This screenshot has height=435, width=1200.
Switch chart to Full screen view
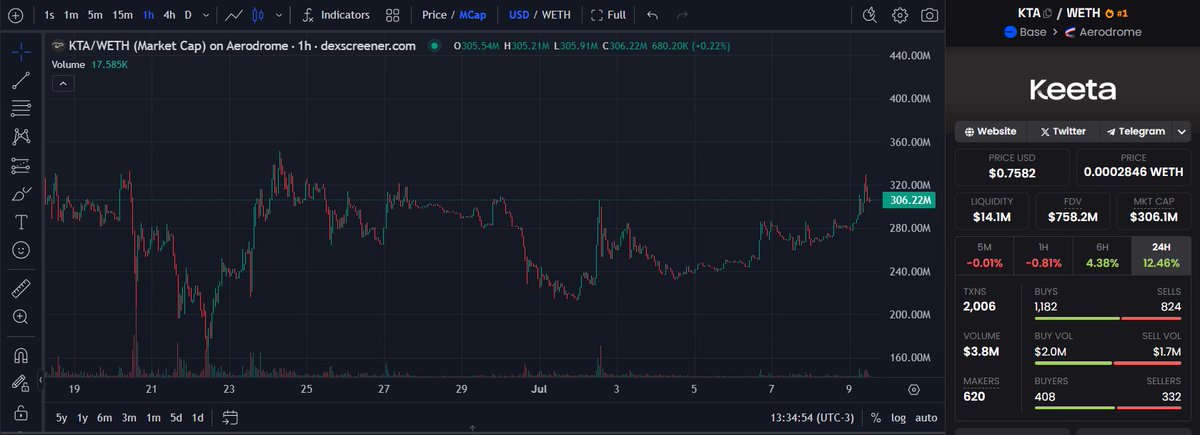608,15
